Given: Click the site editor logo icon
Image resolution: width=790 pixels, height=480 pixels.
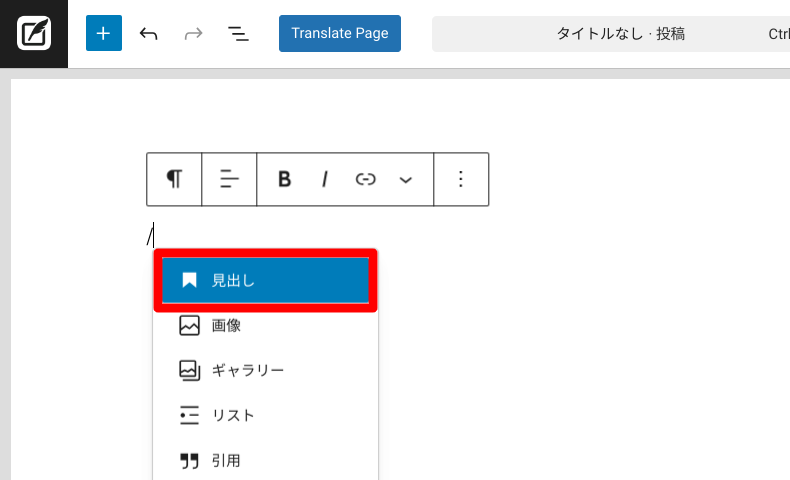Looking at the screenshot, I should tap(34, 34).
